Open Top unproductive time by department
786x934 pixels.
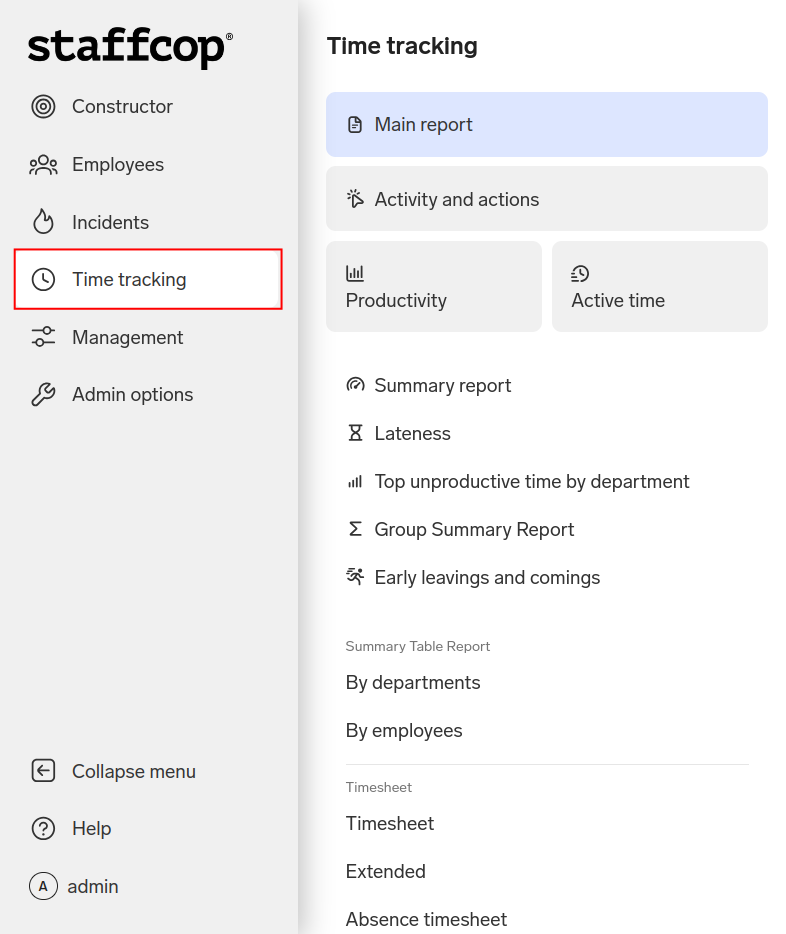(531, 482)
